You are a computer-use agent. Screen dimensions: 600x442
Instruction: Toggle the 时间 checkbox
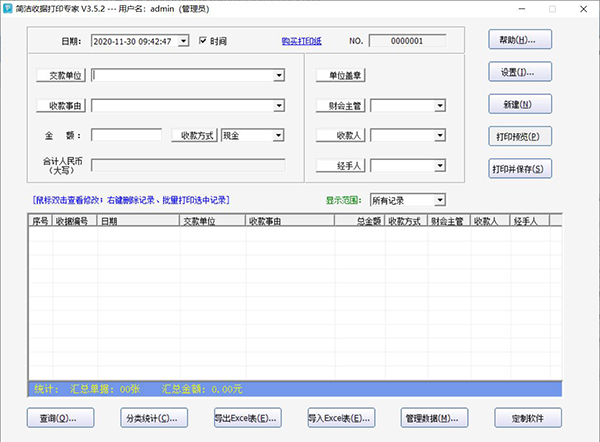pyautogui.click(x=204, y=41)
